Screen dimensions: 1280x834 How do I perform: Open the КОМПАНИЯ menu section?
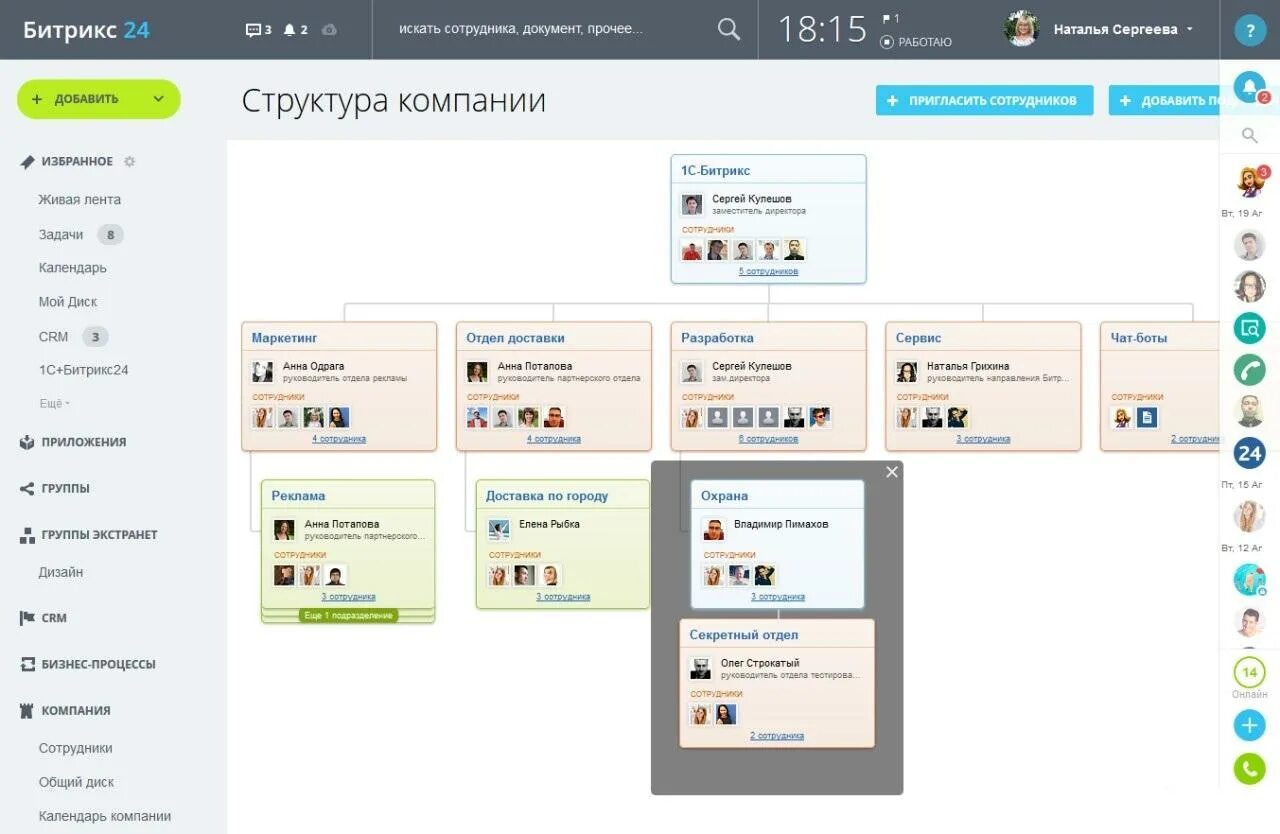click(76, 710)
